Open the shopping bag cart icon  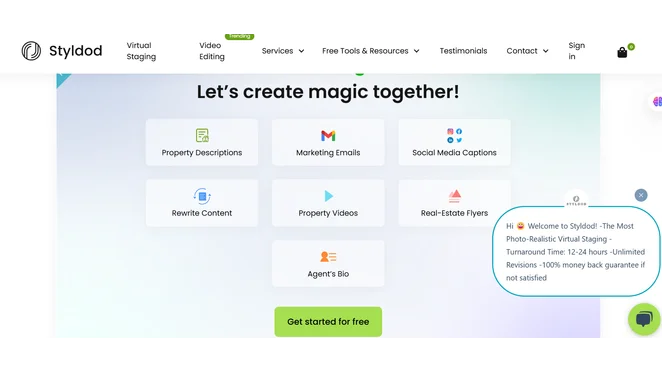(622, 52)
